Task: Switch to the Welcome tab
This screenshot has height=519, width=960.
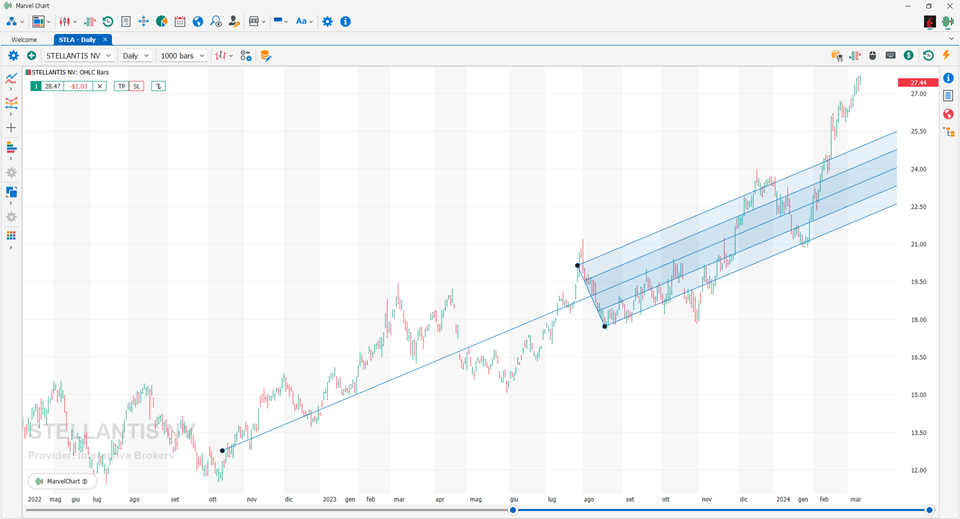Action: [x=24, y=40]
